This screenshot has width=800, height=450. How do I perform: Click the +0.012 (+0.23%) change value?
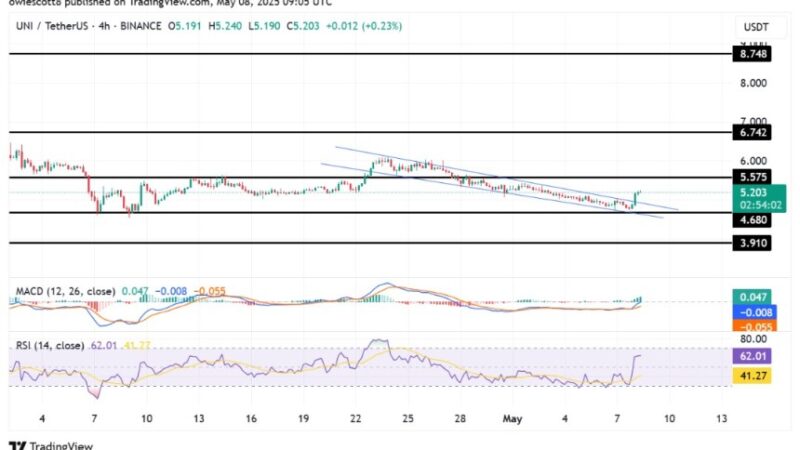pyautogui.click(x=364, y=26)
